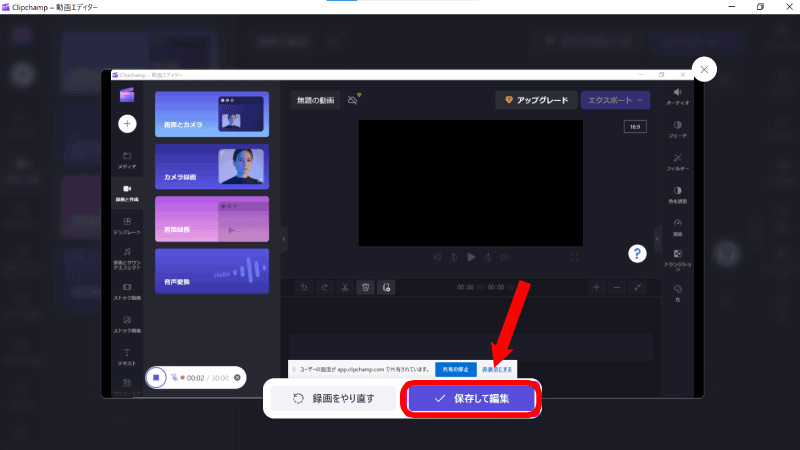Open the ストック画像 (Stock images) tab
Screen dimensions: 800x450
[x=127, y=324]
